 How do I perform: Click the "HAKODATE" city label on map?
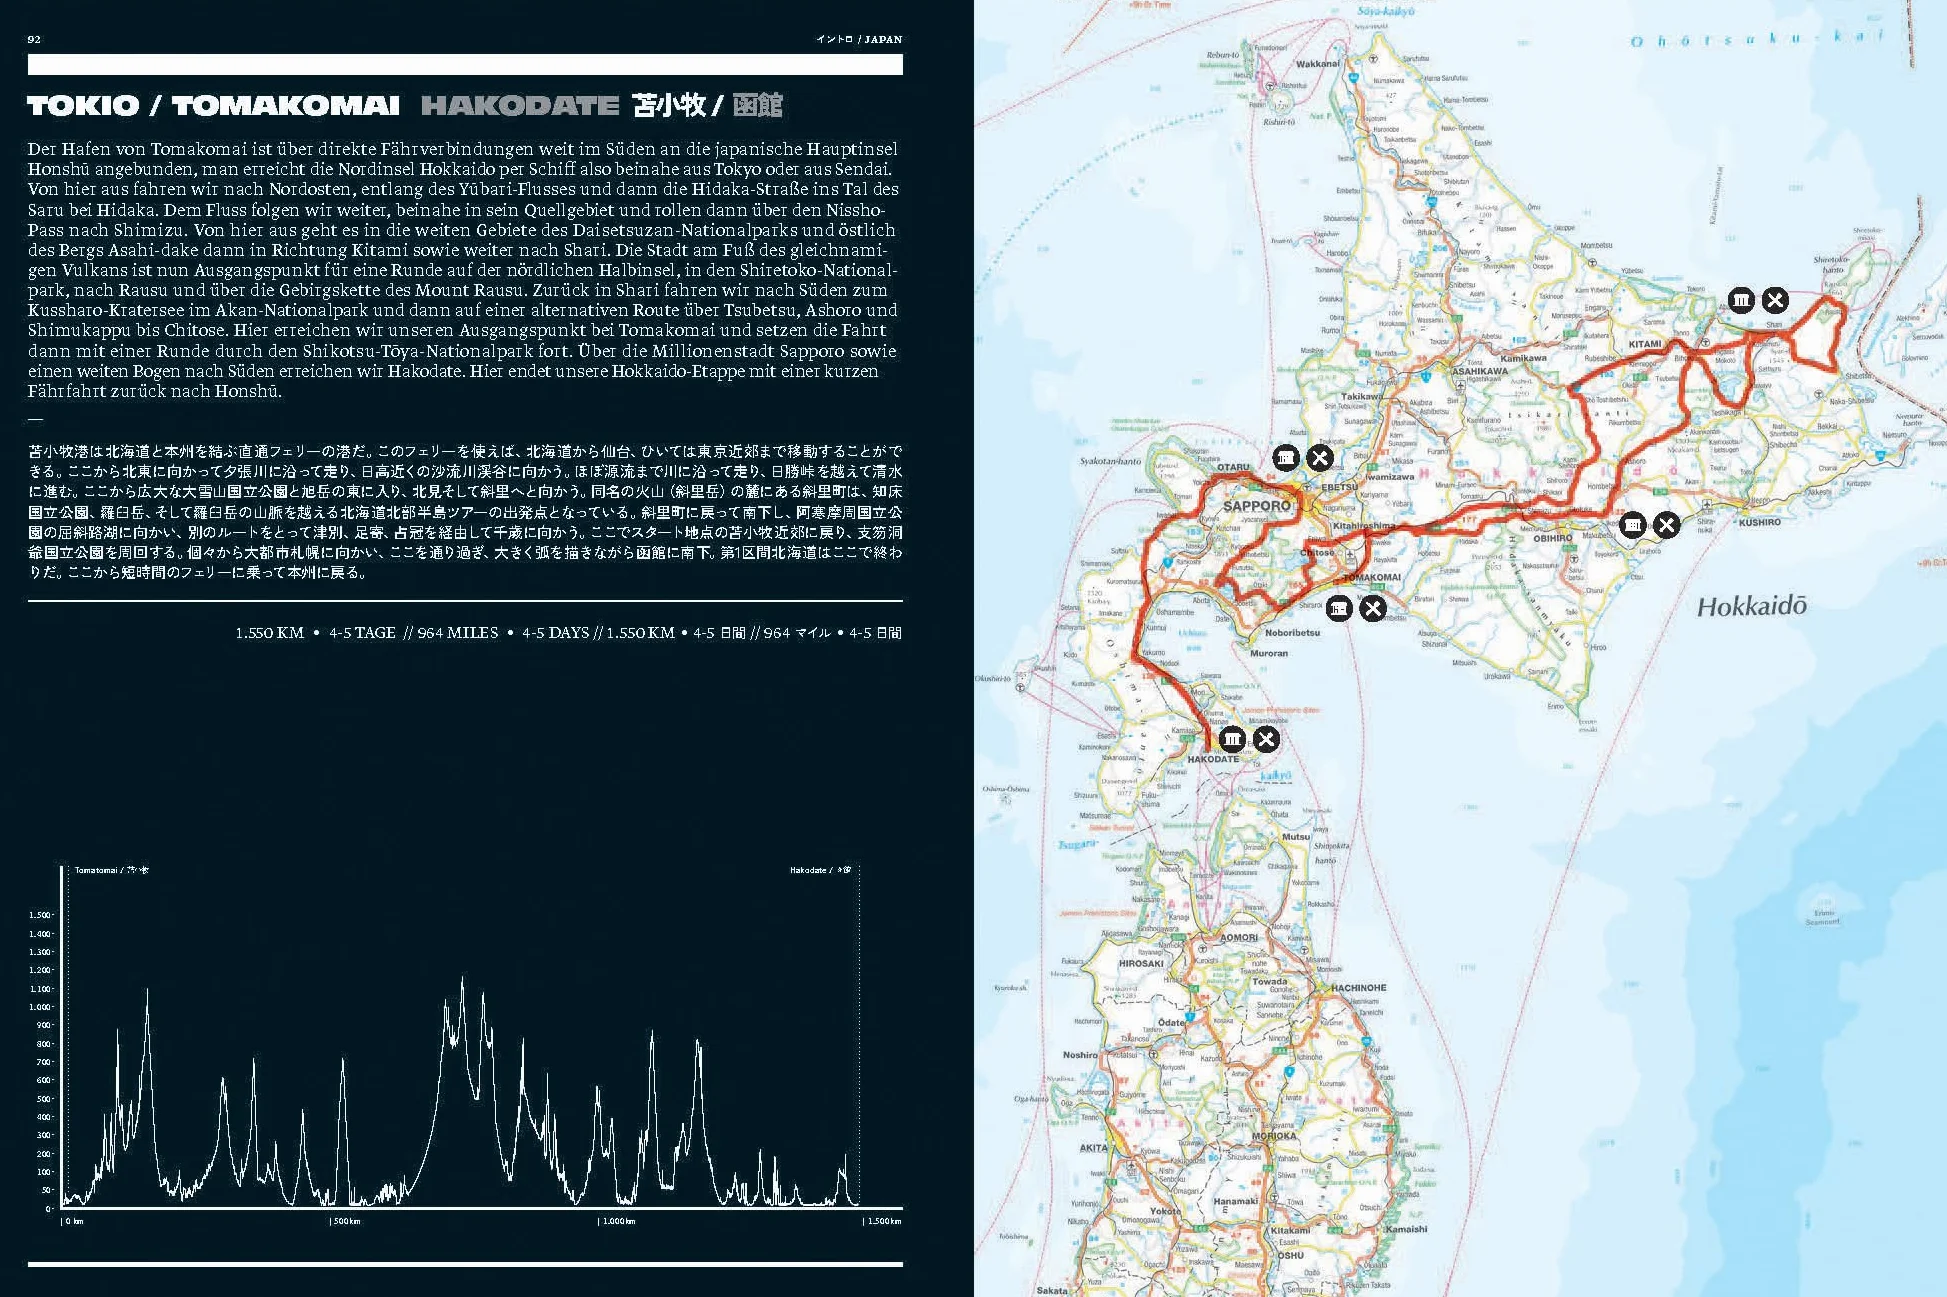1213,759
